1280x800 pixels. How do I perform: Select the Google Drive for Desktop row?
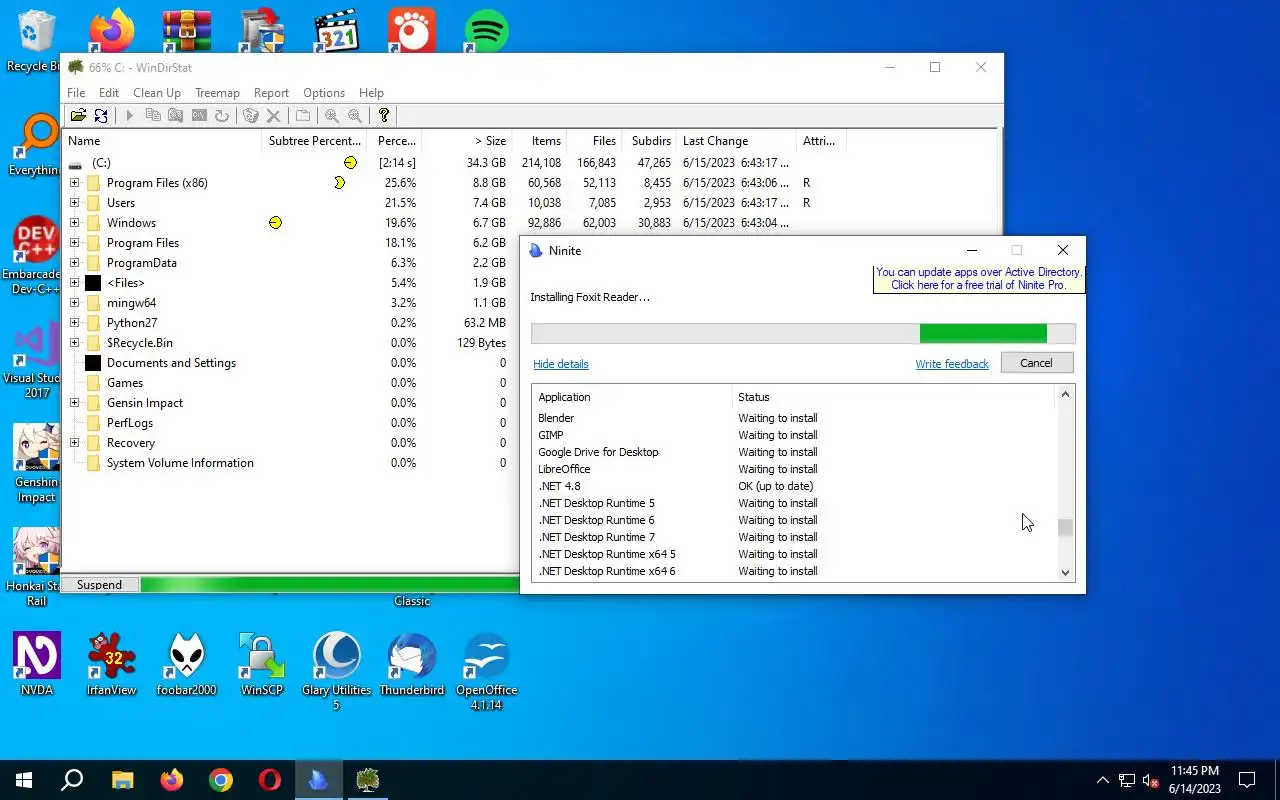(795, 452)
